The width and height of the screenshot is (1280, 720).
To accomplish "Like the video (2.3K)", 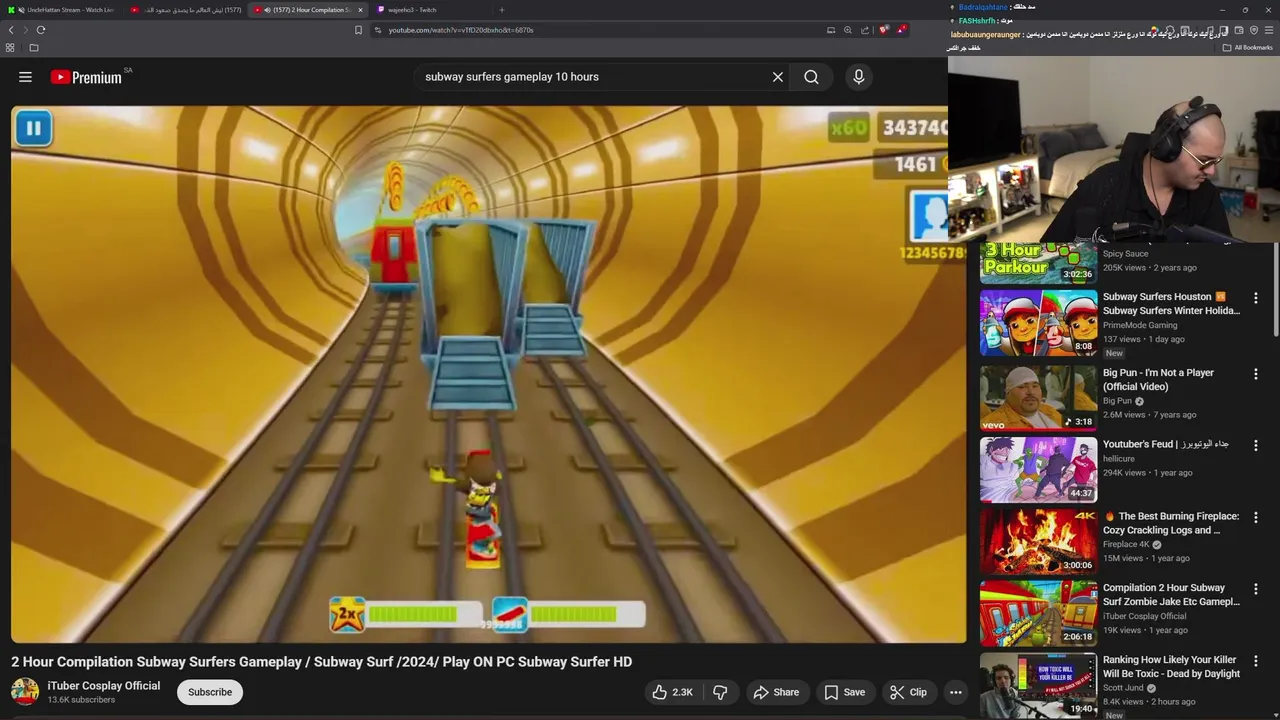I will pos(672,692).
